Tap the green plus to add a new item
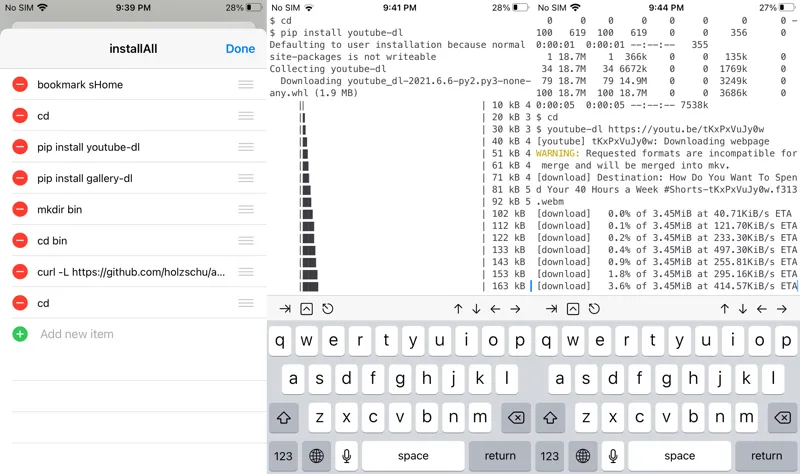Image resolution: width=800 pixels, height=474 pixels. click(x=20, y=334)
